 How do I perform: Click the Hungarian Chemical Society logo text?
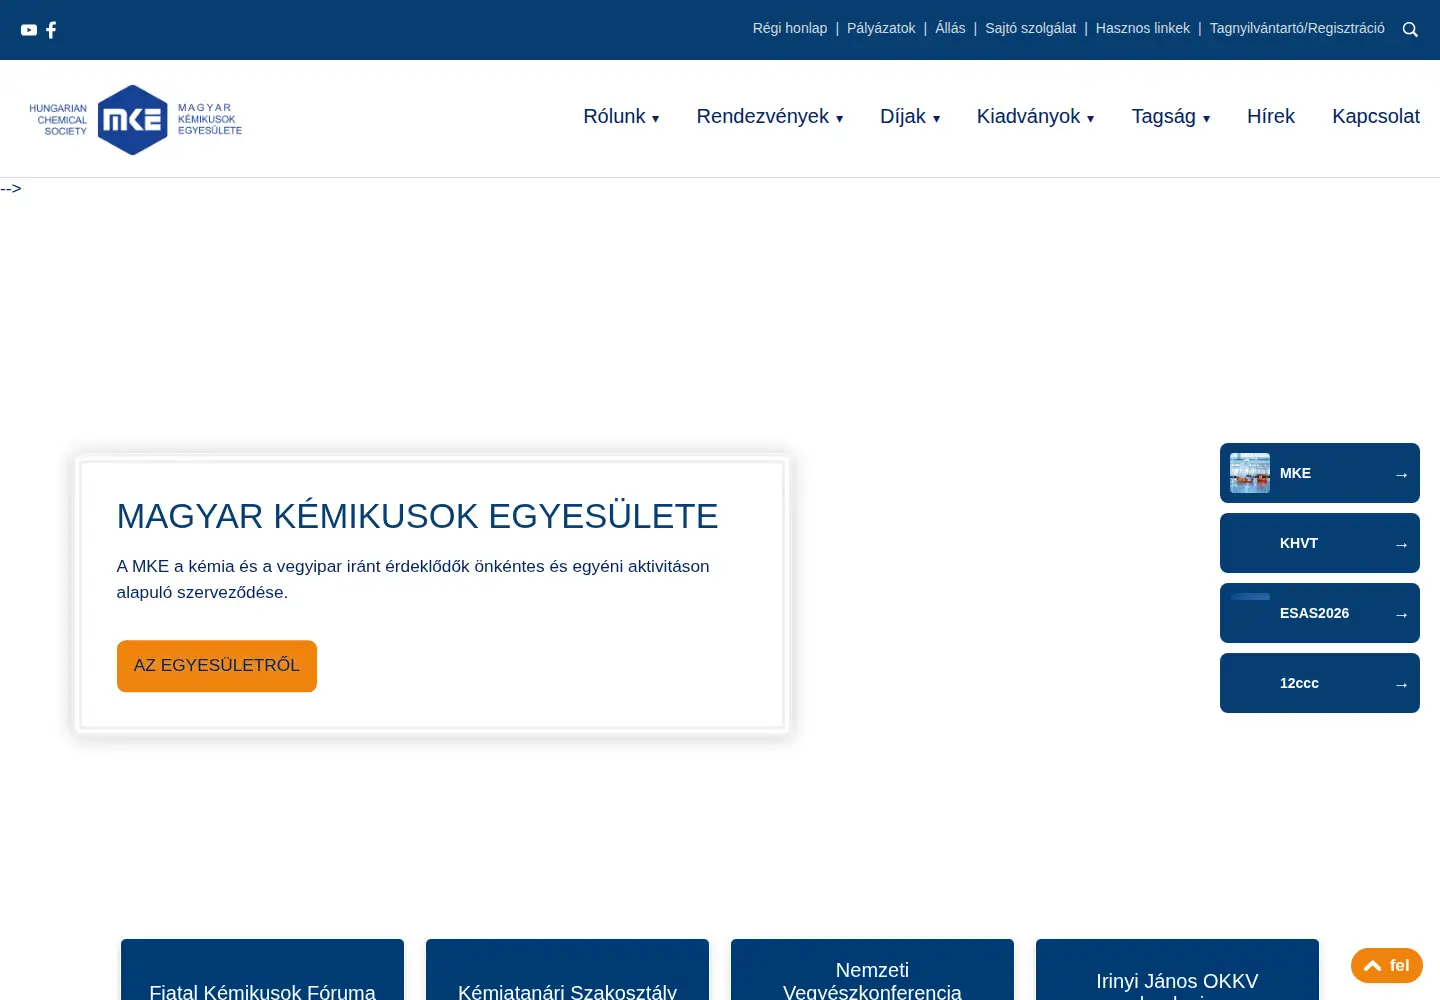59,120
